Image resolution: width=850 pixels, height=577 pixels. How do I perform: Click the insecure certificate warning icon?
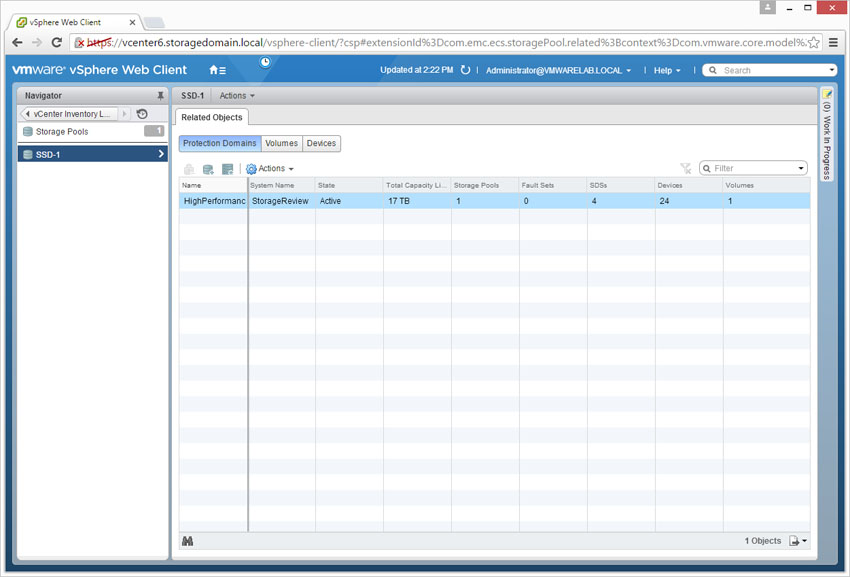[79, 42]
